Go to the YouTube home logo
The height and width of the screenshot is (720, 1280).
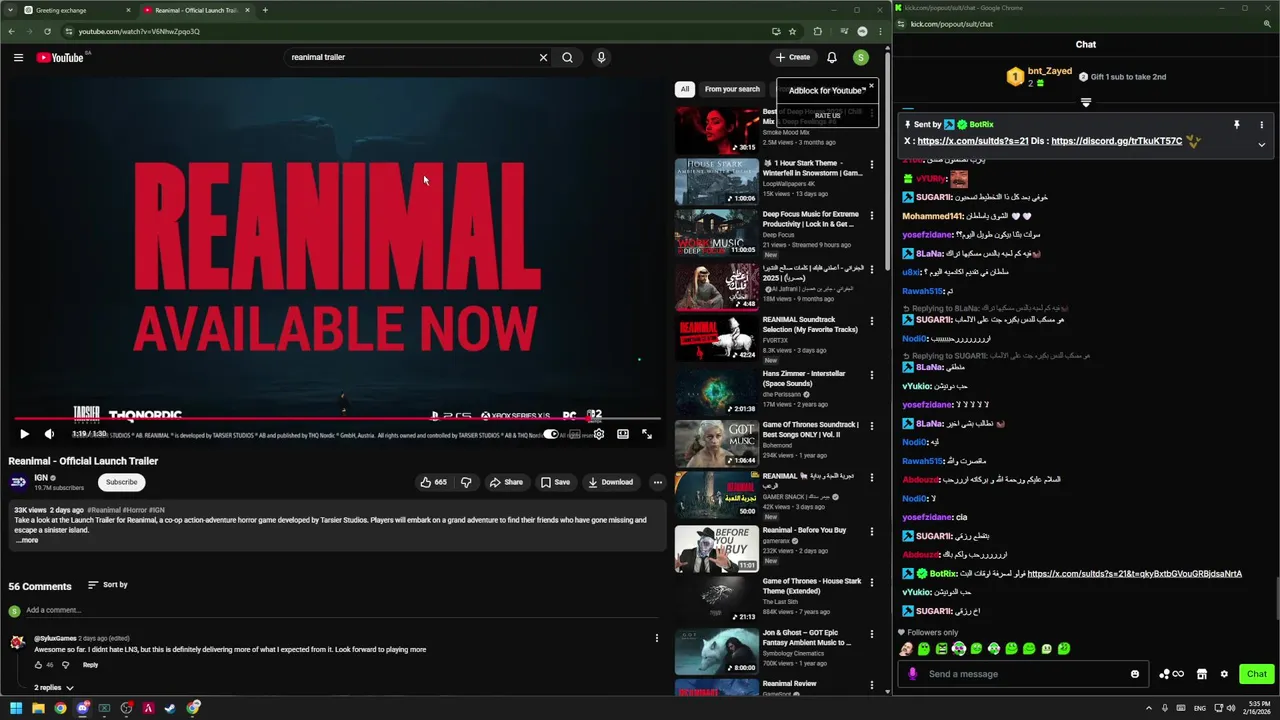coord(61,57)
